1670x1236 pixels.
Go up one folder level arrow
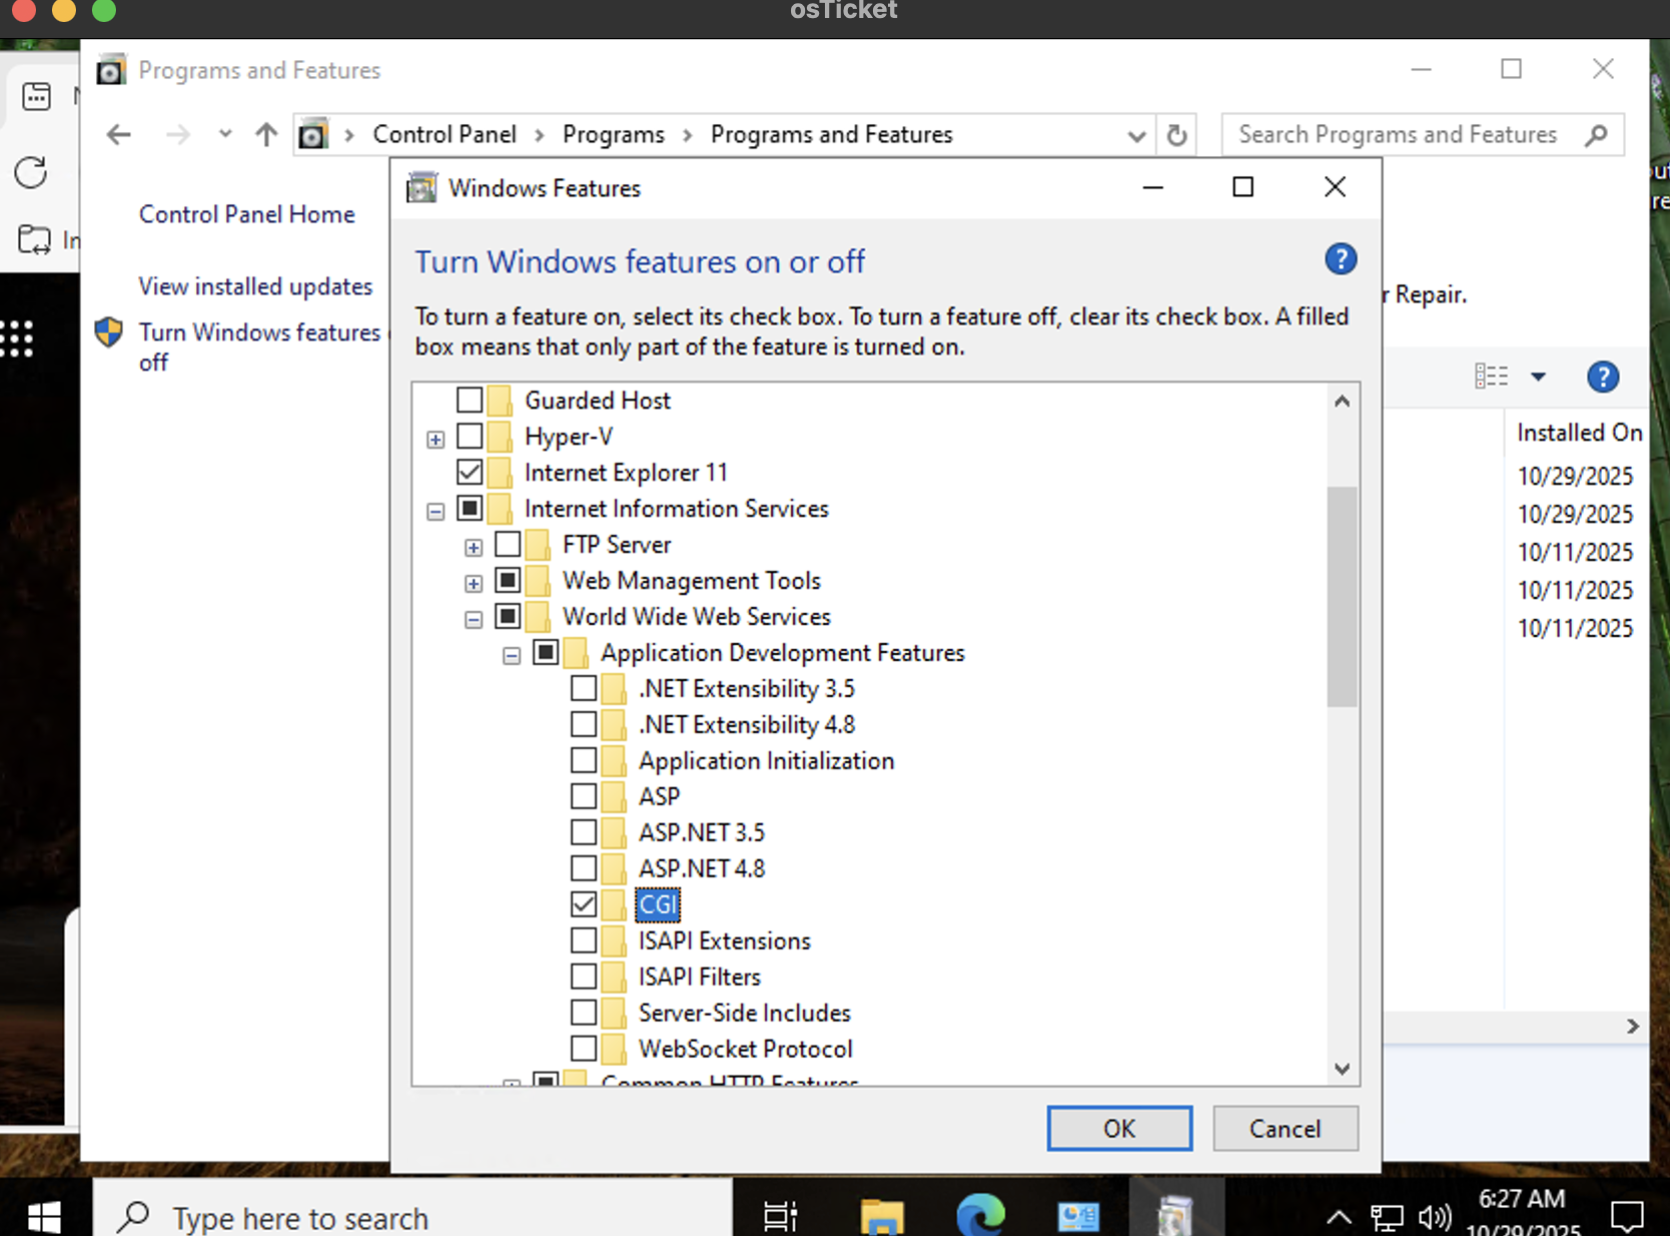click(x=266, y=134)
